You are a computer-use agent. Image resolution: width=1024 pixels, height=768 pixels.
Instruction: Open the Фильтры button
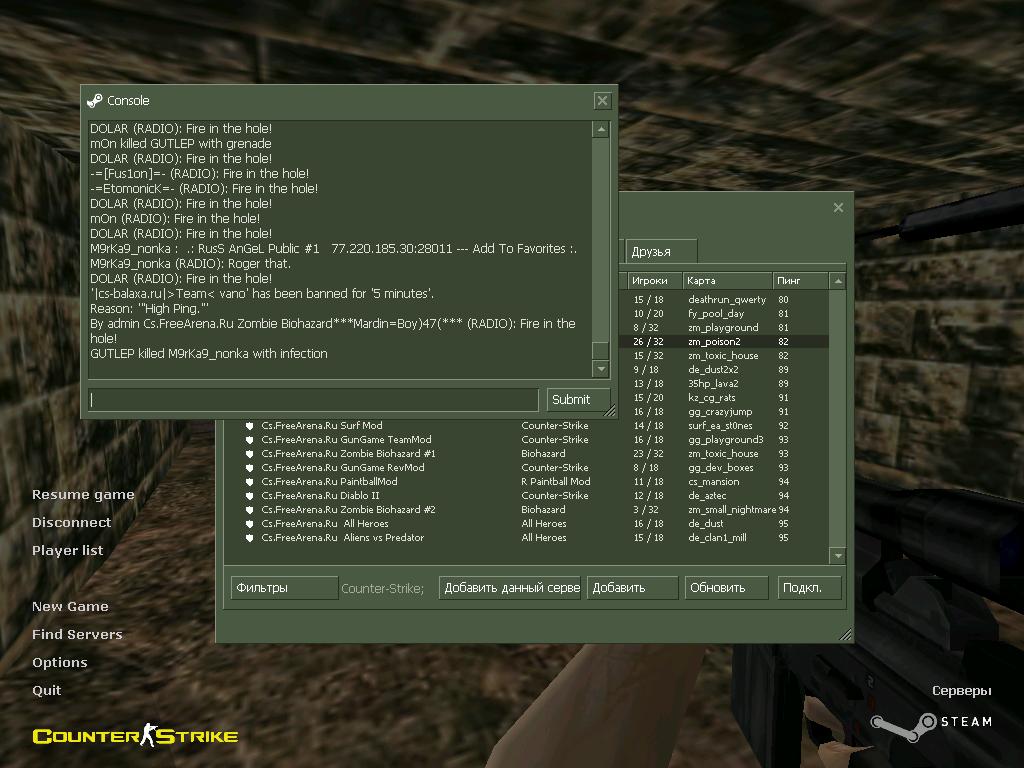284,588
